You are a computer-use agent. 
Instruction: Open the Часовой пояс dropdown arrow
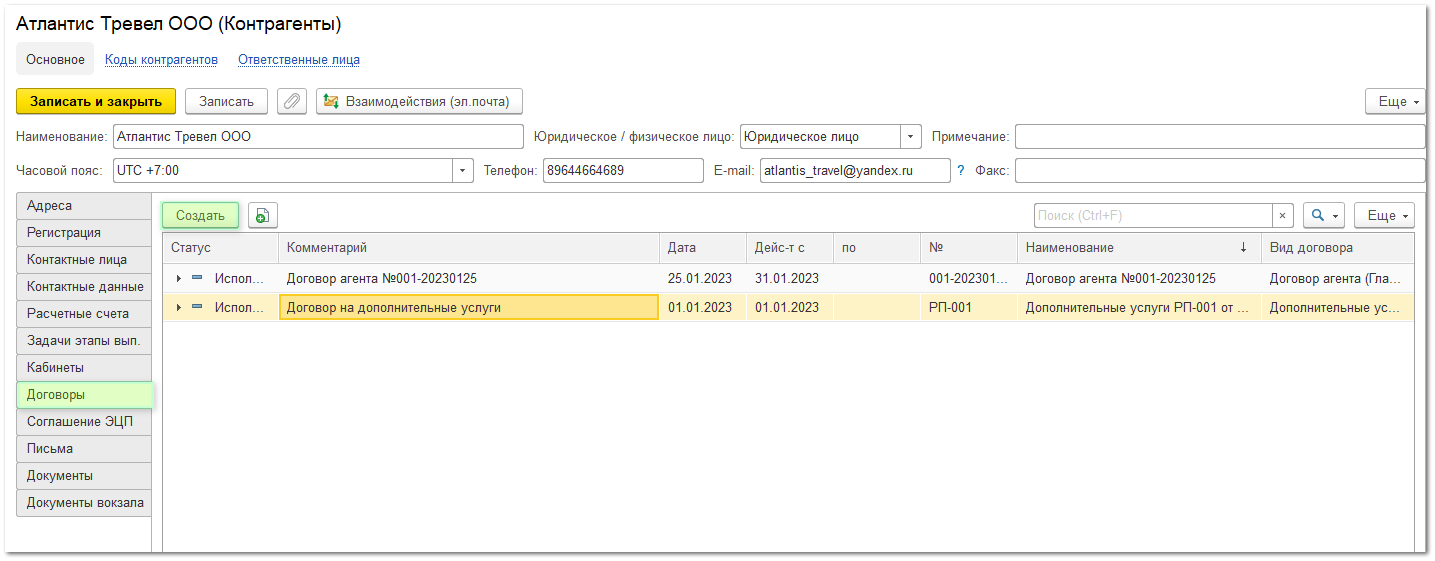(462, 171)
